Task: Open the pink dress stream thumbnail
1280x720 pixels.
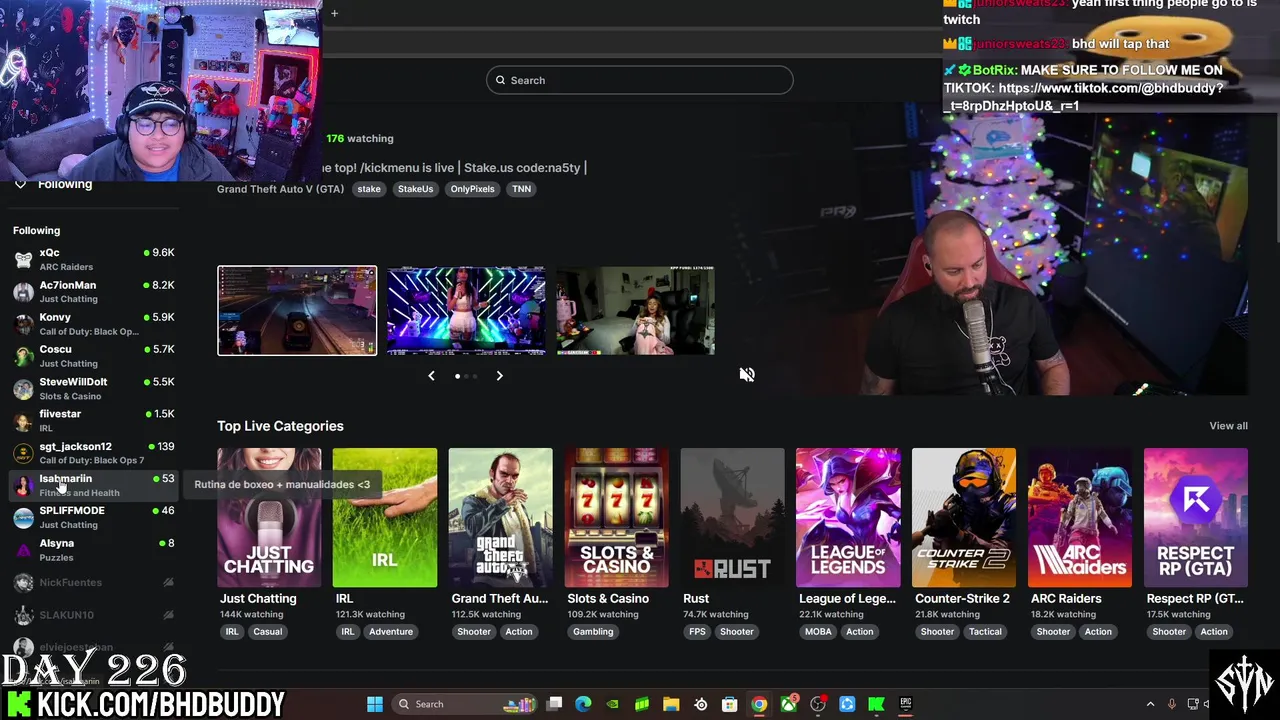Action: click(x=635, y=310)
